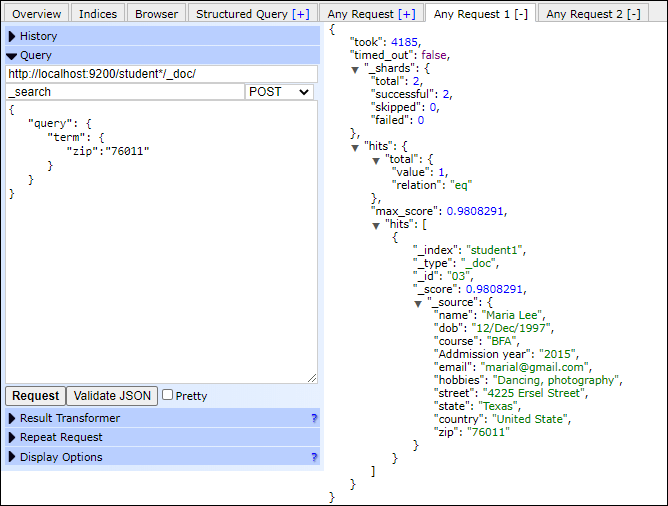Select the Any Request 1 tab
Image resolution: width=668 pixels, height=506 pixels.
click(x=481, y=14)
